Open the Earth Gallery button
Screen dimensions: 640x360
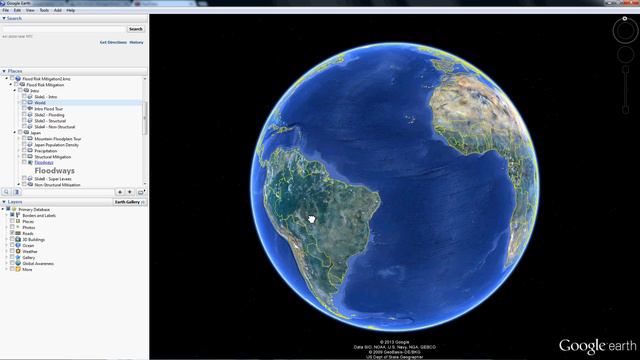129,202
